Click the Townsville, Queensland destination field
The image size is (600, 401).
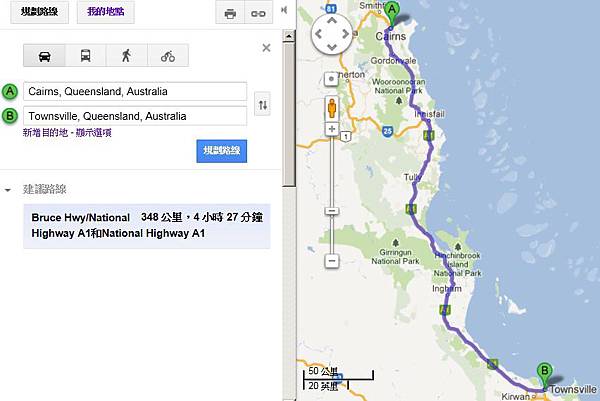pyautogui.click(x=135, y=116)
